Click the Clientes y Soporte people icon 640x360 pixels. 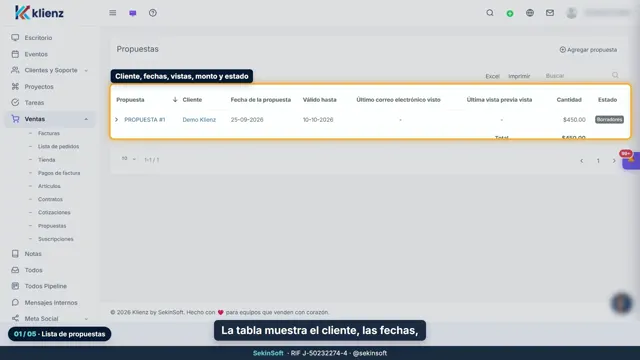point(15,70)
